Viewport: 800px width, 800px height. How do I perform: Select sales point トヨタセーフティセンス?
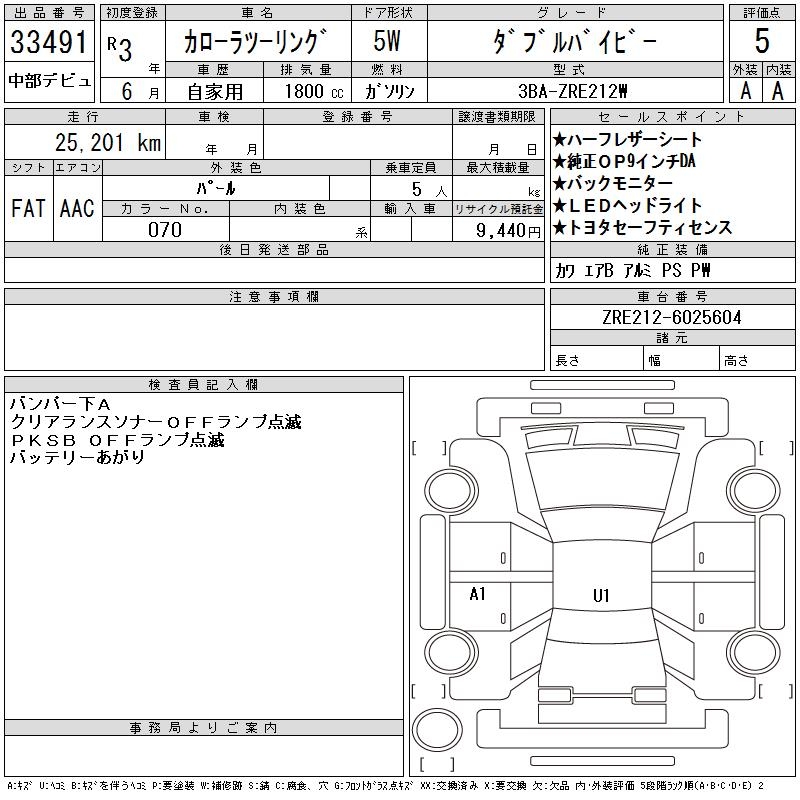[642, 228]
